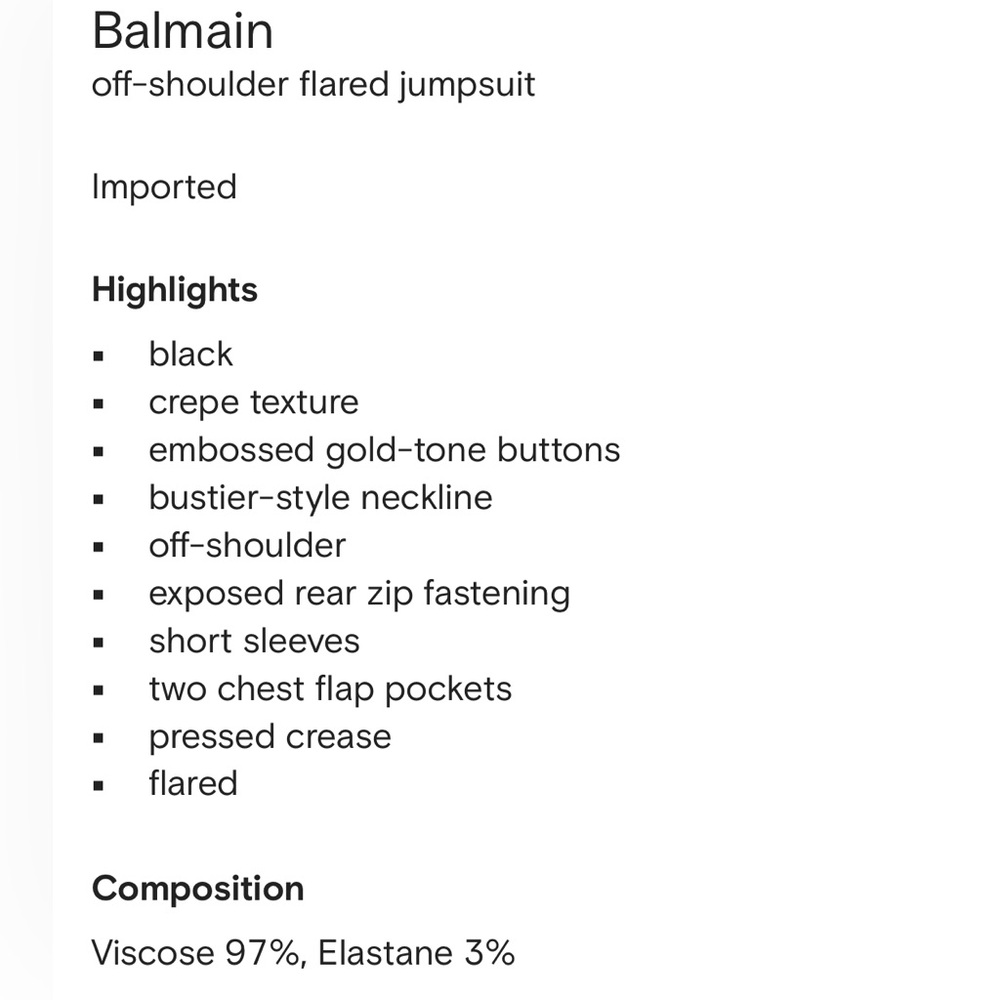
Task: Click the bullet before short sleeves
Action: (x=98, y=643)
